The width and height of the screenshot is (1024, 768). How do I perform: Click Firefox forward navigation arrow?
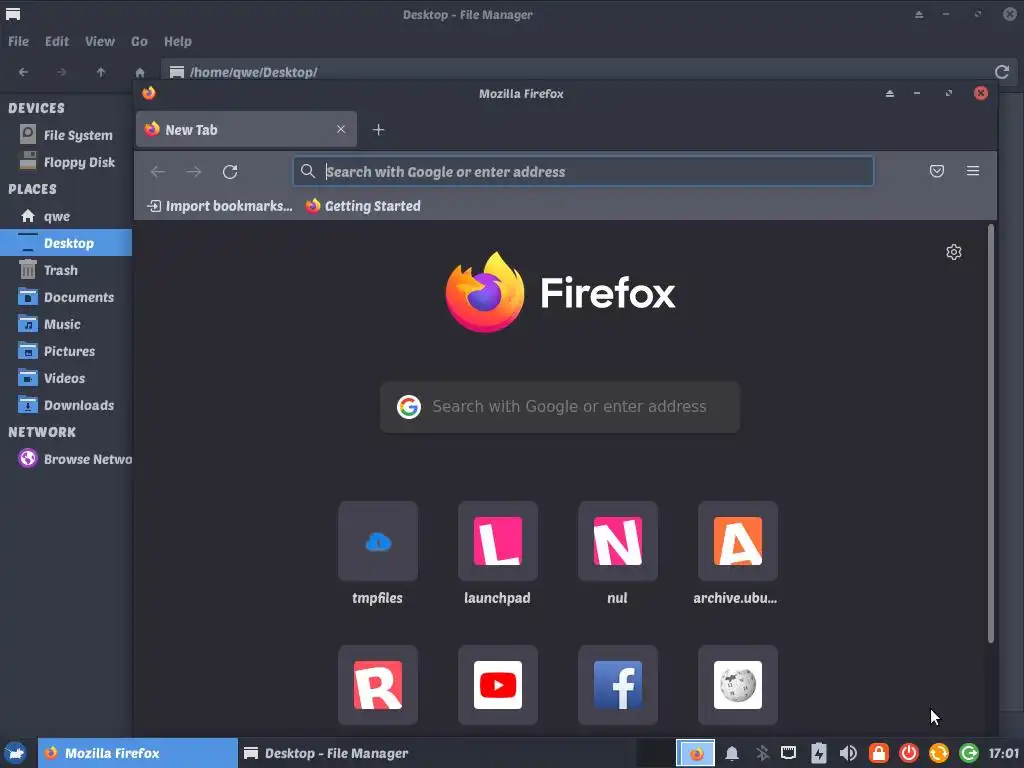193,172
